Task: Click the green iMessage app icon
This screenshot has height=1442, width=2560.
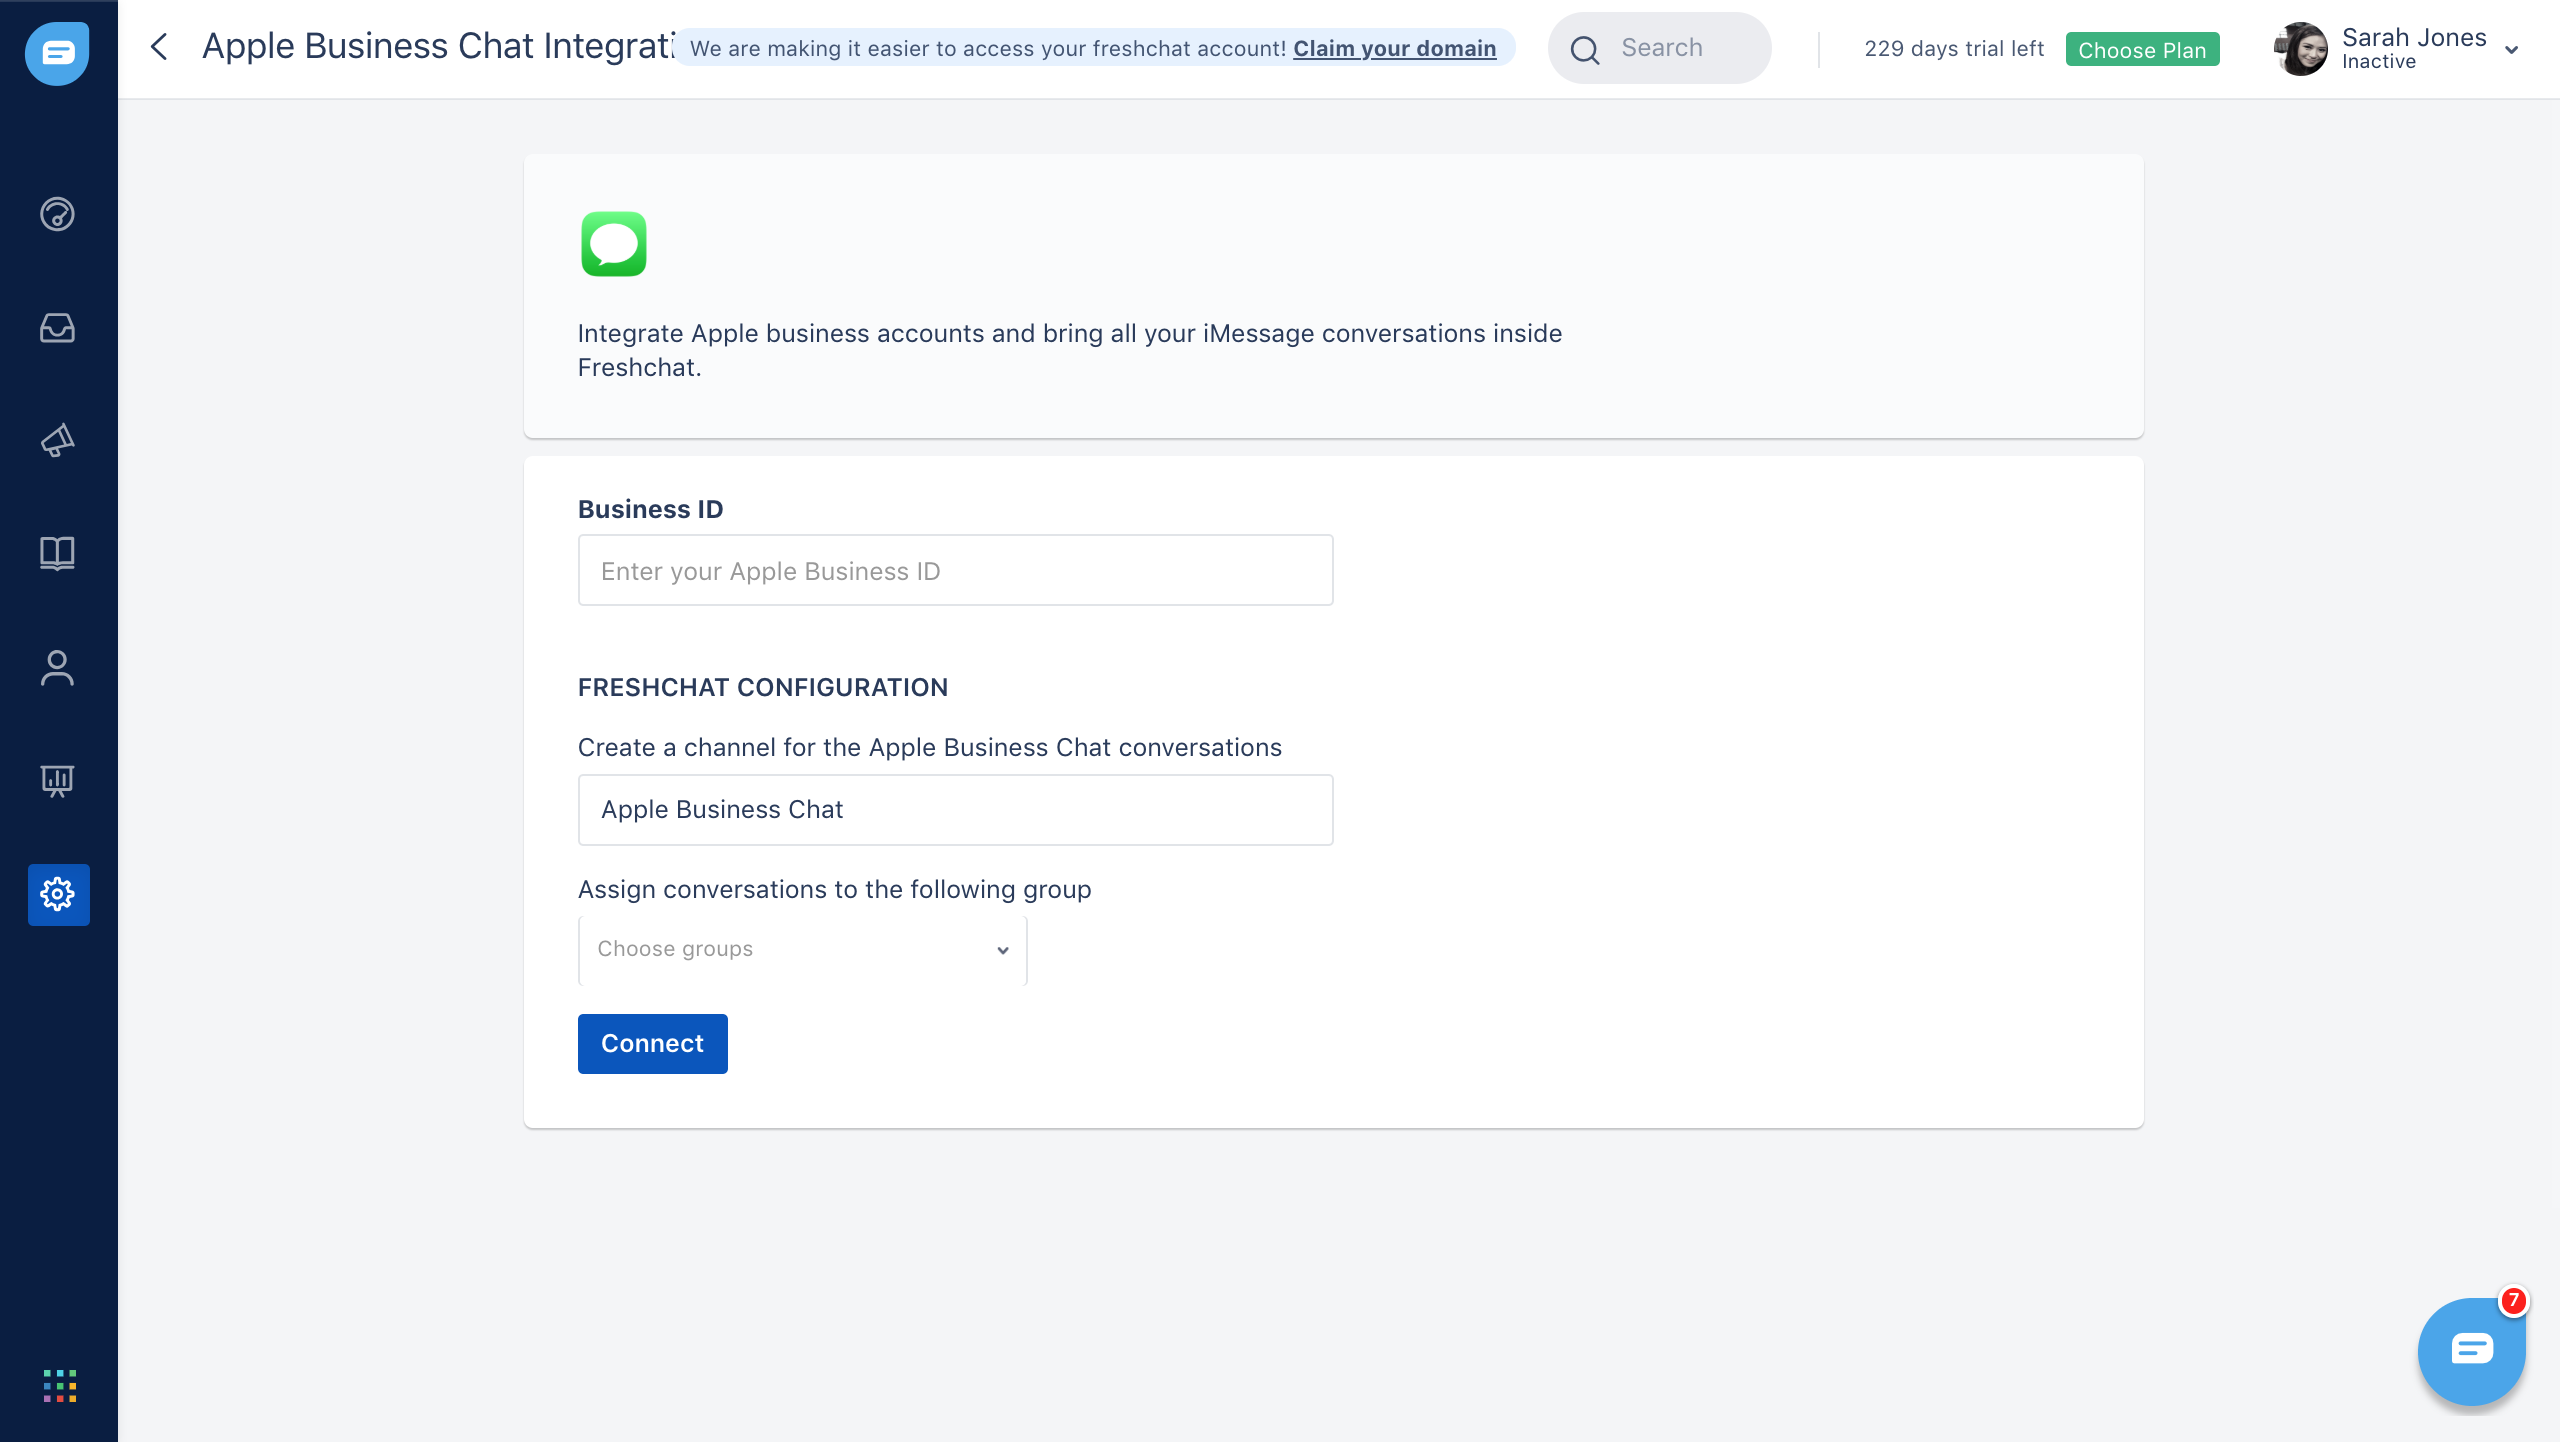Action: coord(614,244)
